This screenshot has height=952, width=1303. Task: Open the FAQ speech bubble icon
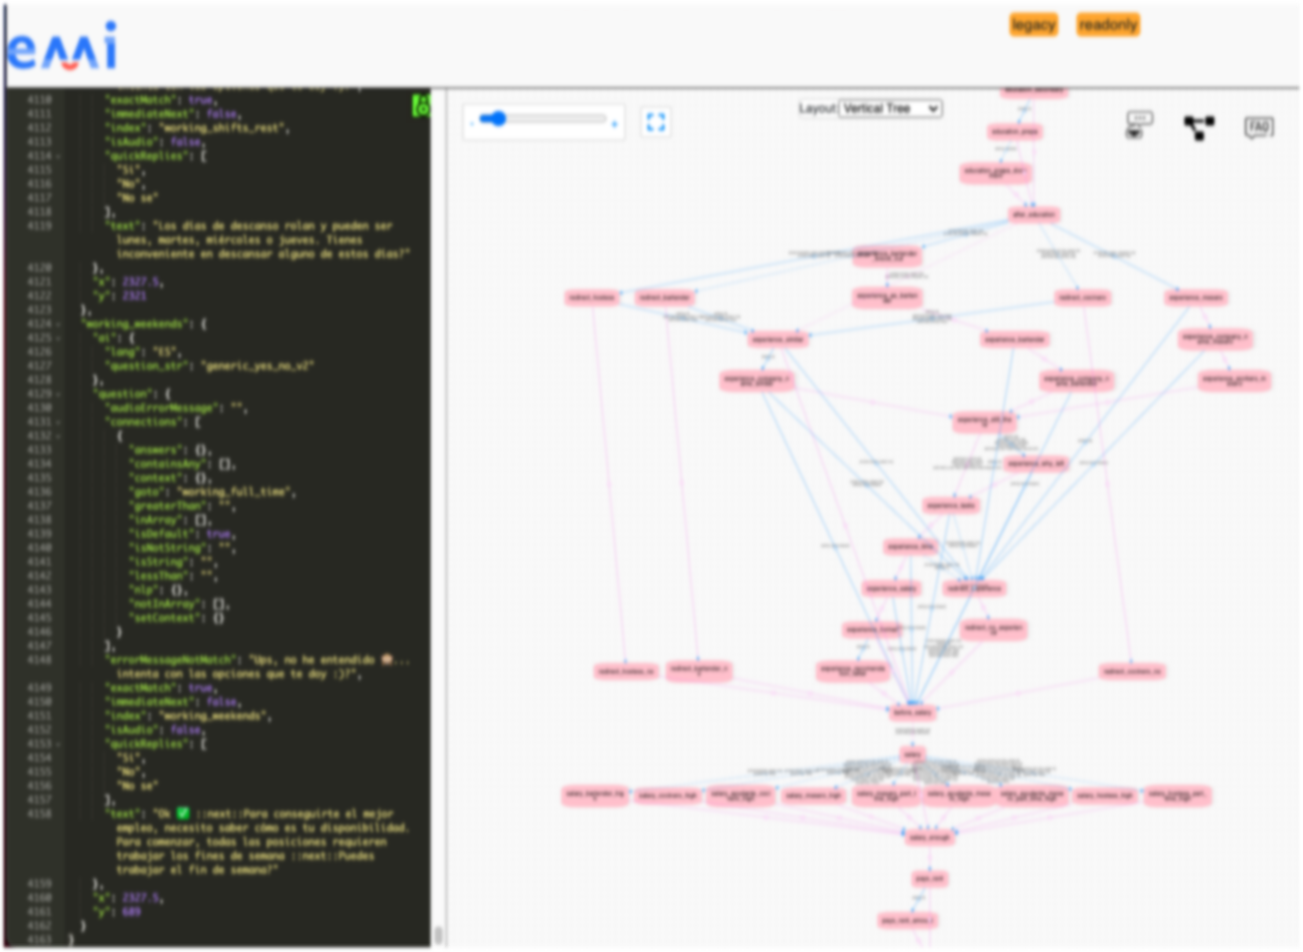click(1260, 128)
